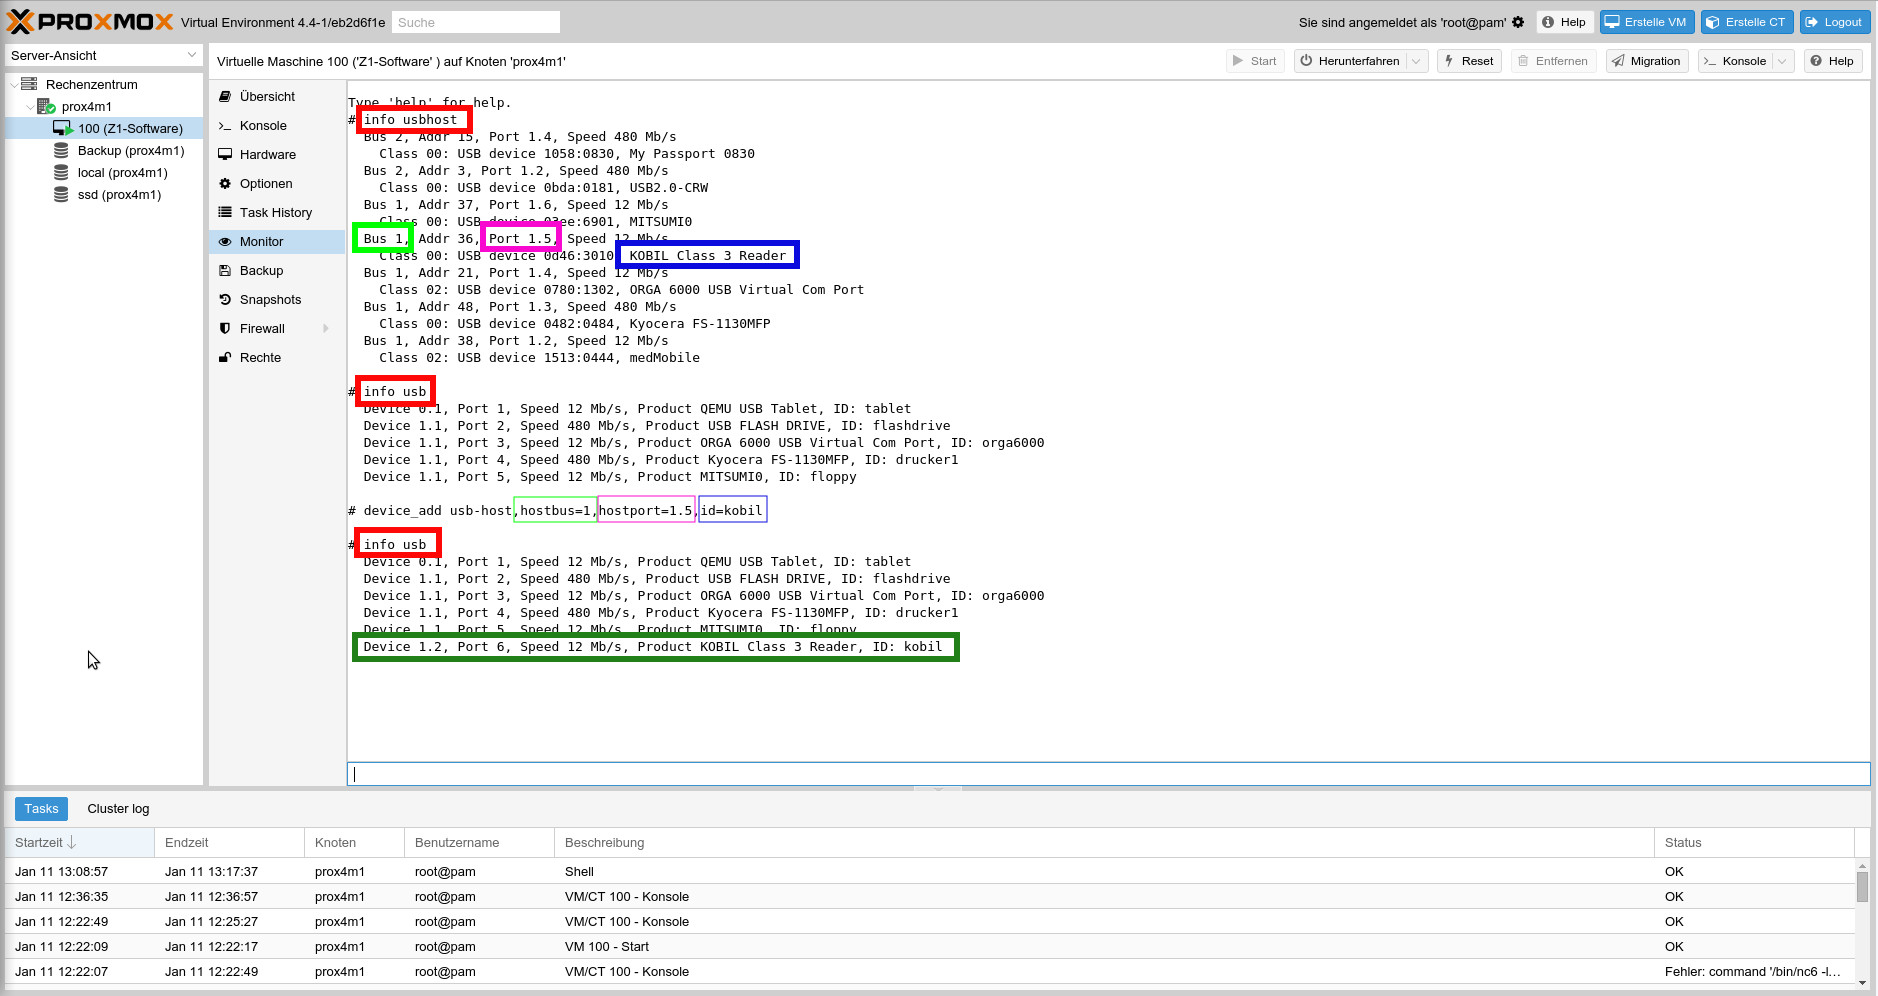The image size is (1878, 996).
Task: Collapse the Rechenzentrum tree node
Action: [x=14, y=85]
